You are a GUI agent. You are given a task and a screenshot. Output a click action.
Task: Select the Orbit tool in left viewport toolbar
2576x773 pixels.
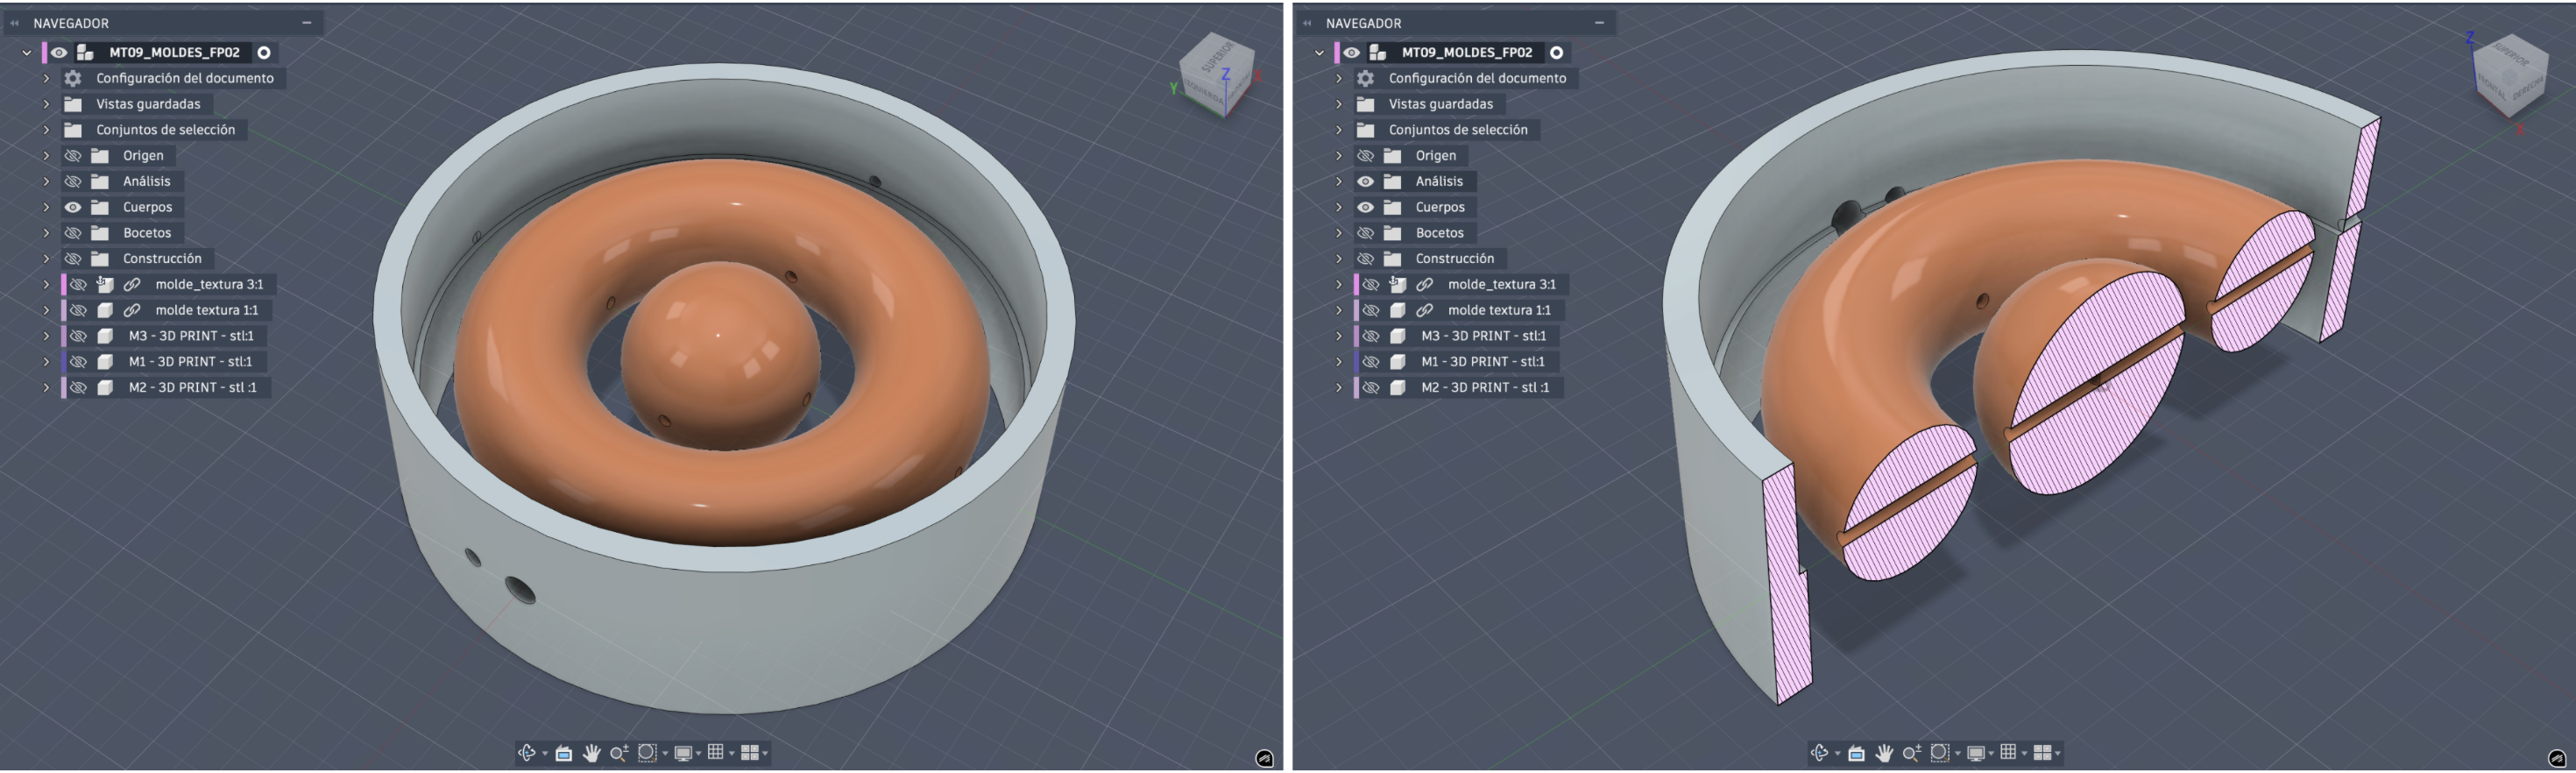527,753
